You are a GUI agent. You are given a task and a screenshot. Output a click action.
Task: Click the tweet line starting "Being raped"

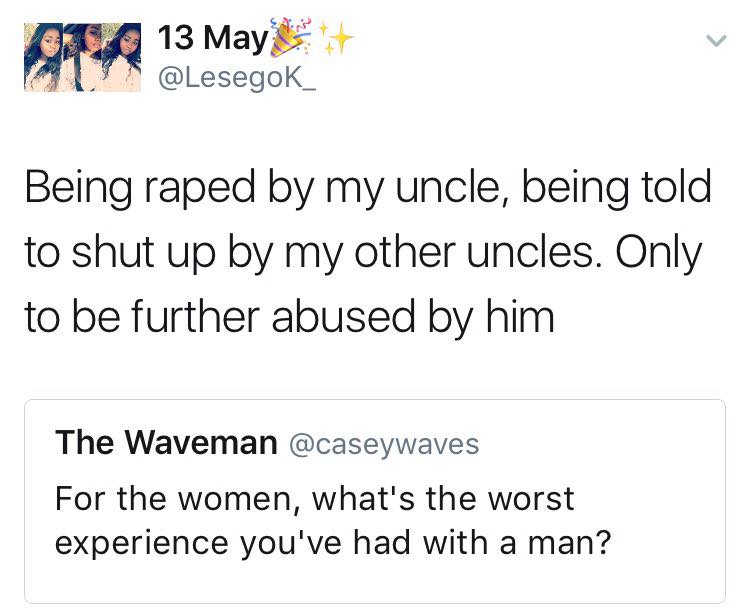tap(368, 187)
